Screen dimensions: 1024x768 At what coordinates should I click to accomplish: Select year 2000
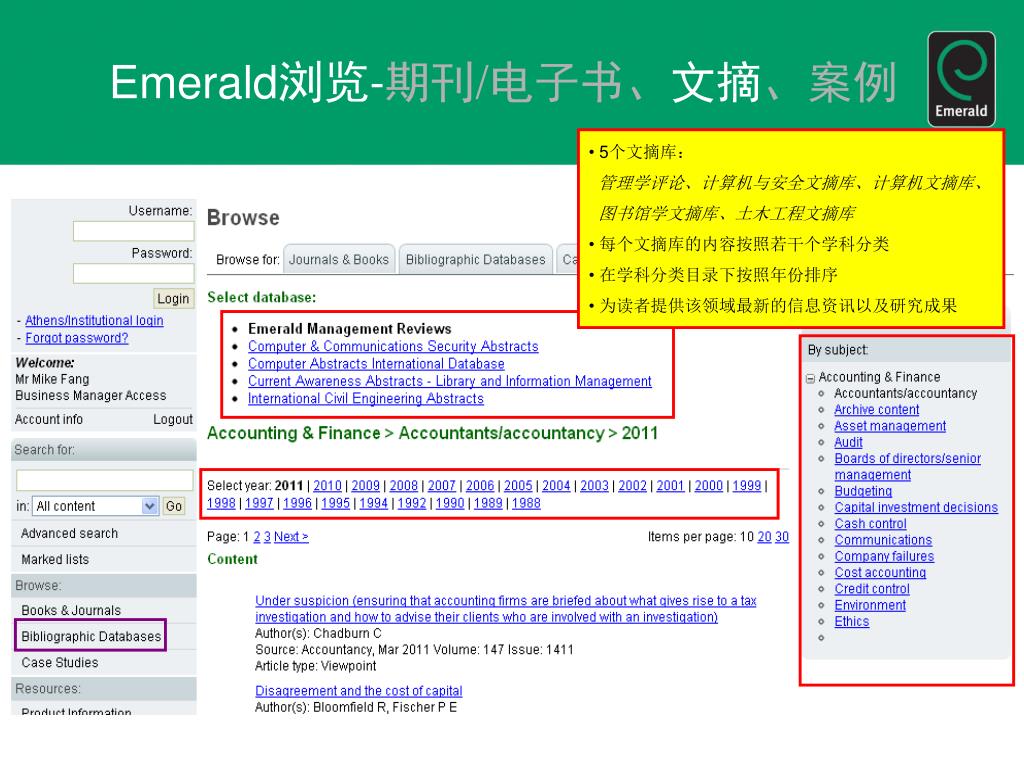click(709, 486)
